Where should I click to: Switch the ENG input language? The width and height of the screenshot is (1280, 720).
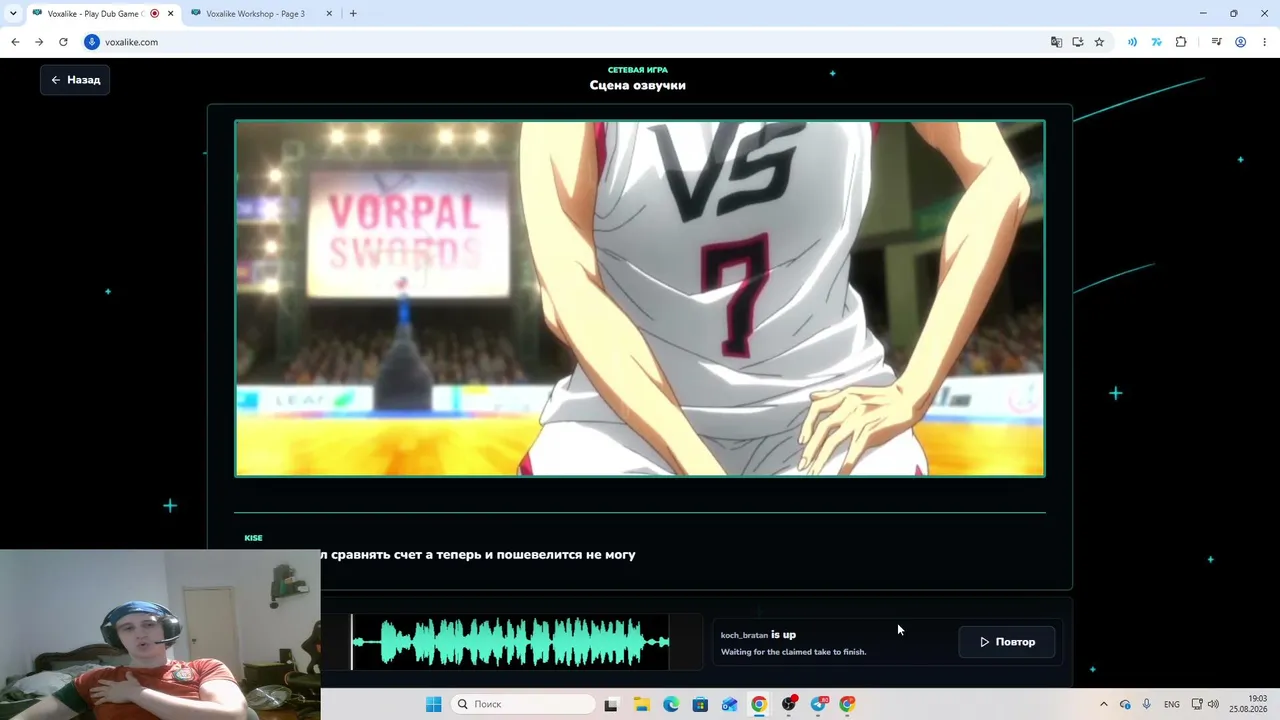pos(1172,704)
